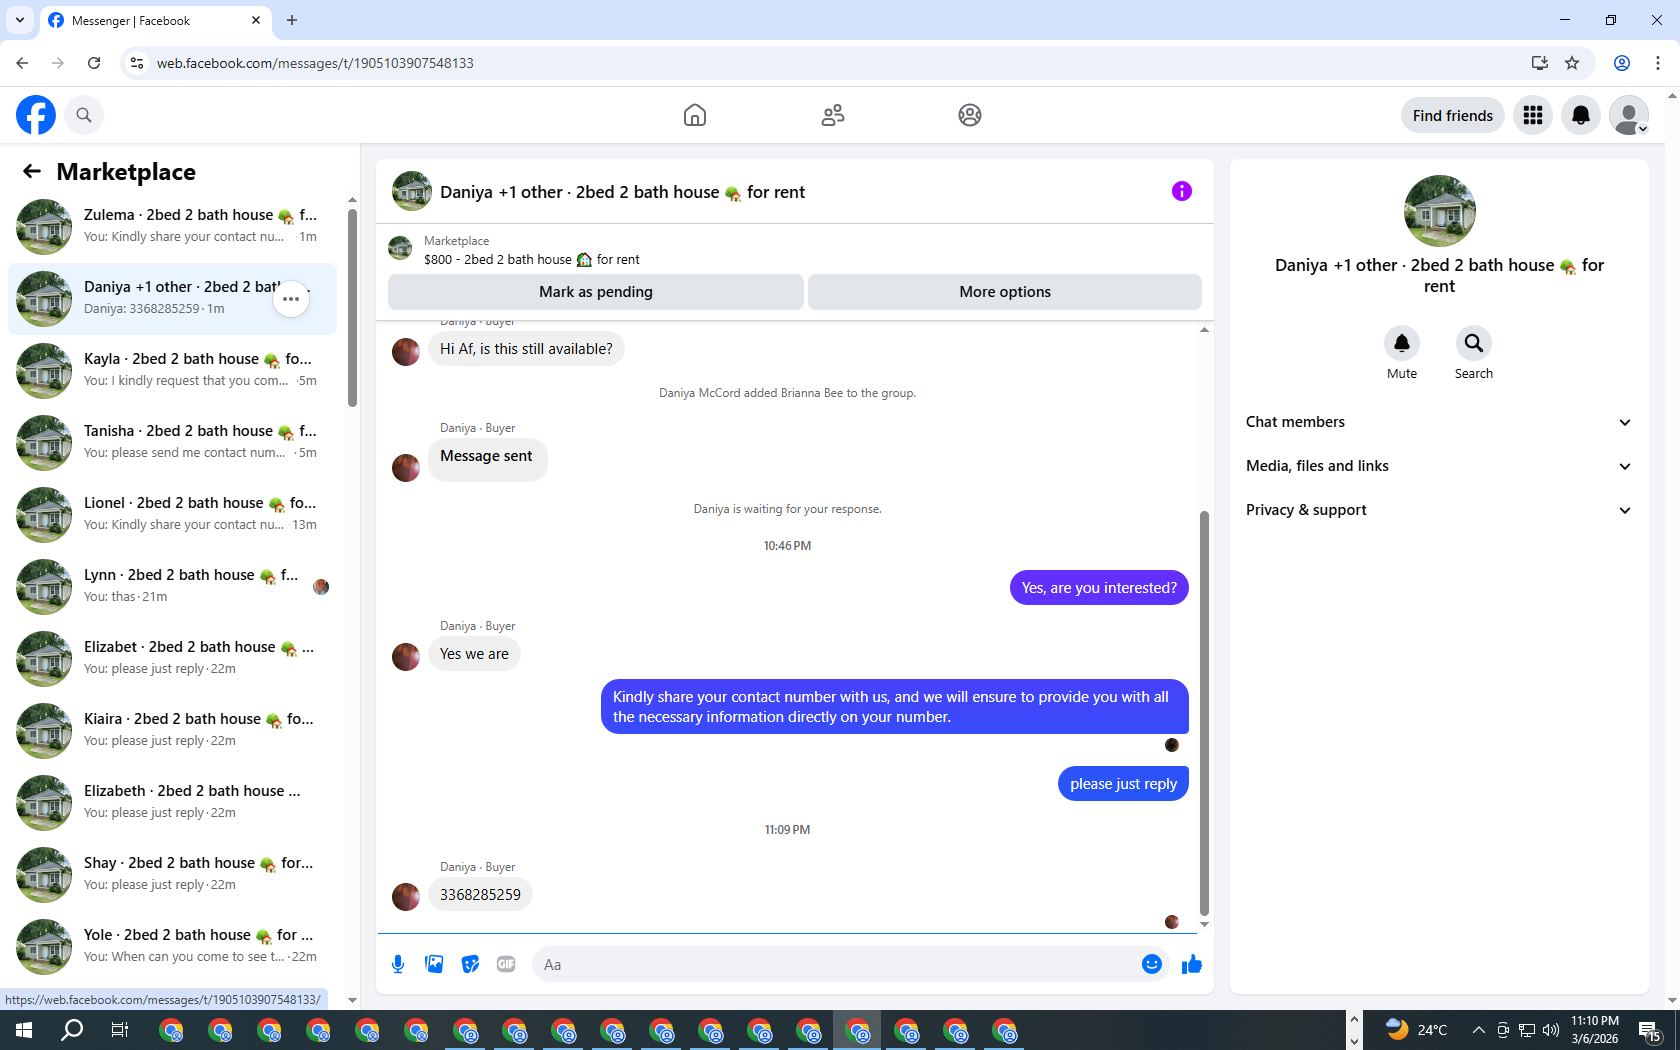Send a thumbs-up like
The width and height of the screenshot is (1680, 1050).
click(x=1192, y=964)
